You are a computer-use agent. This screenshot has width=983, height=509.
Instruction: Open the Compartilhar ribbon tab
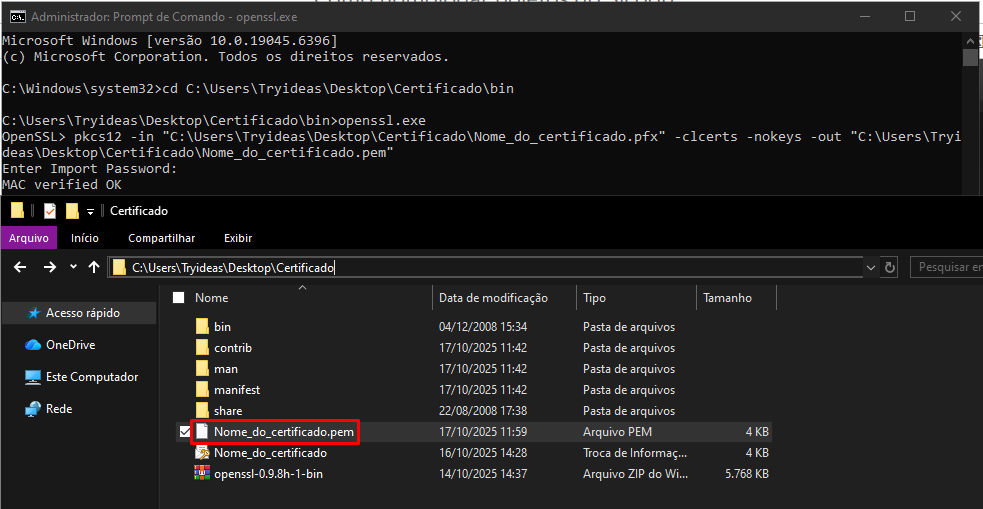pos(161,238)
